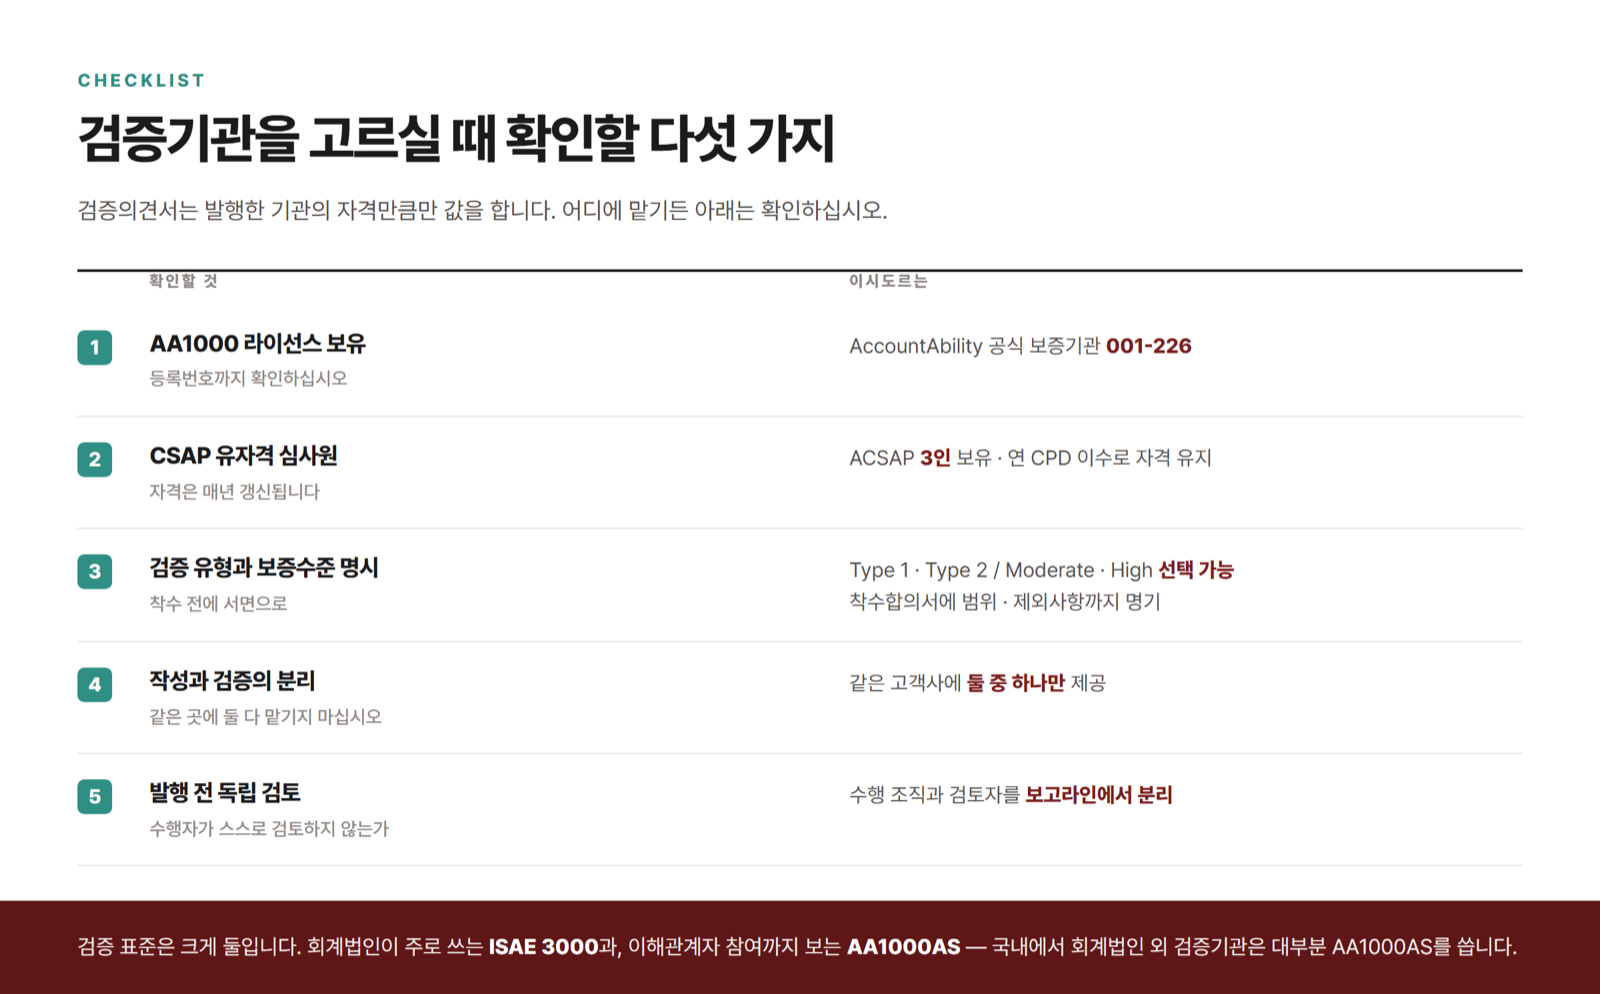
Task: Select the green number 2 badge
Action: click(95, 459)
